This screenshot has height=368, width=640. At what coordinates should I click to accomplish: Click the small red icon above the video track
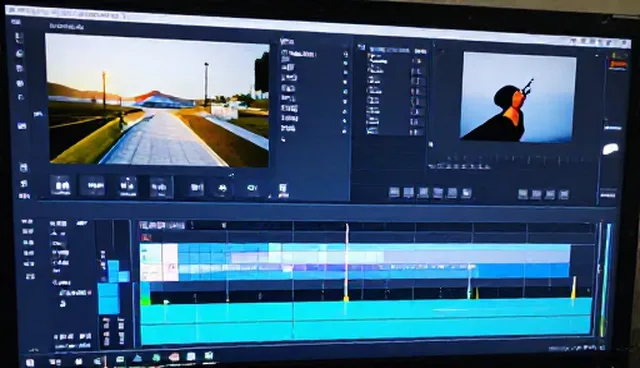[146, 237]
